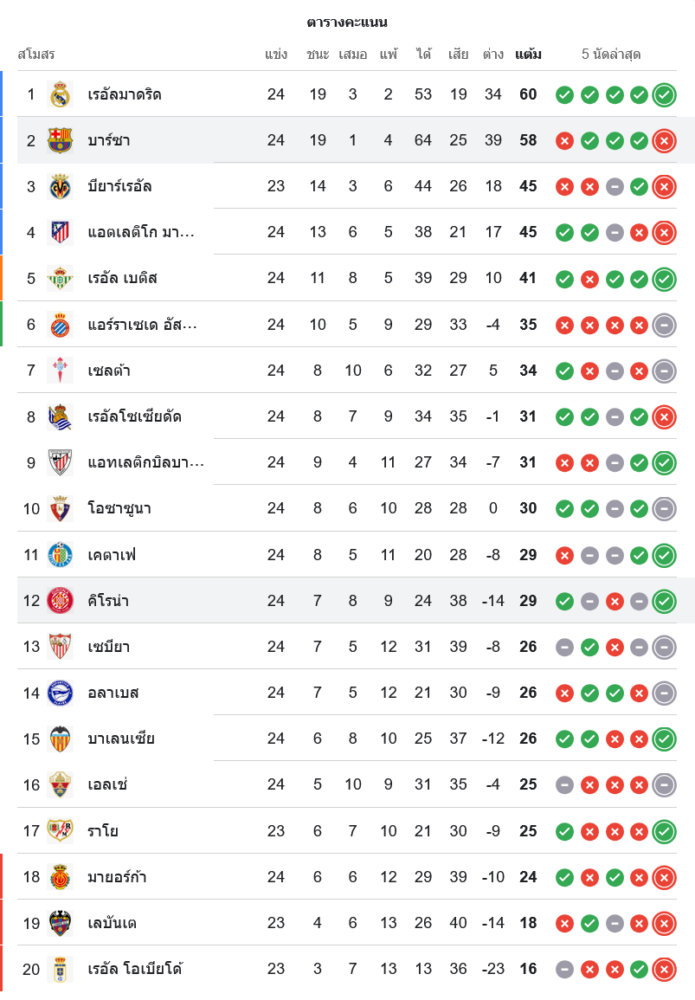Click the Real Oviedo club crest
Image resolution: width=695 pixels, height=1000 pixels.
60,969
